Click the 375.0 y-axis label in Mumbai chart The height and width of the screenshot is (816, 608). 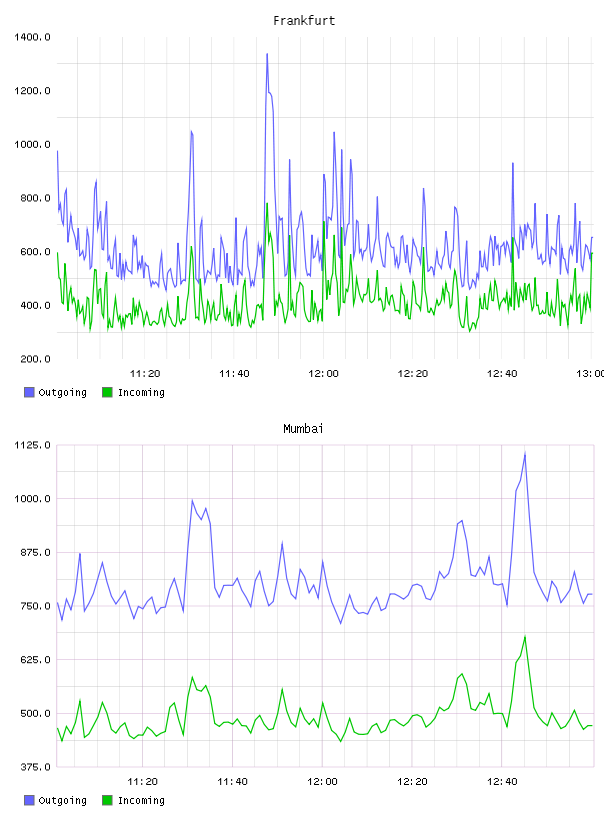(x=35, y=767)
